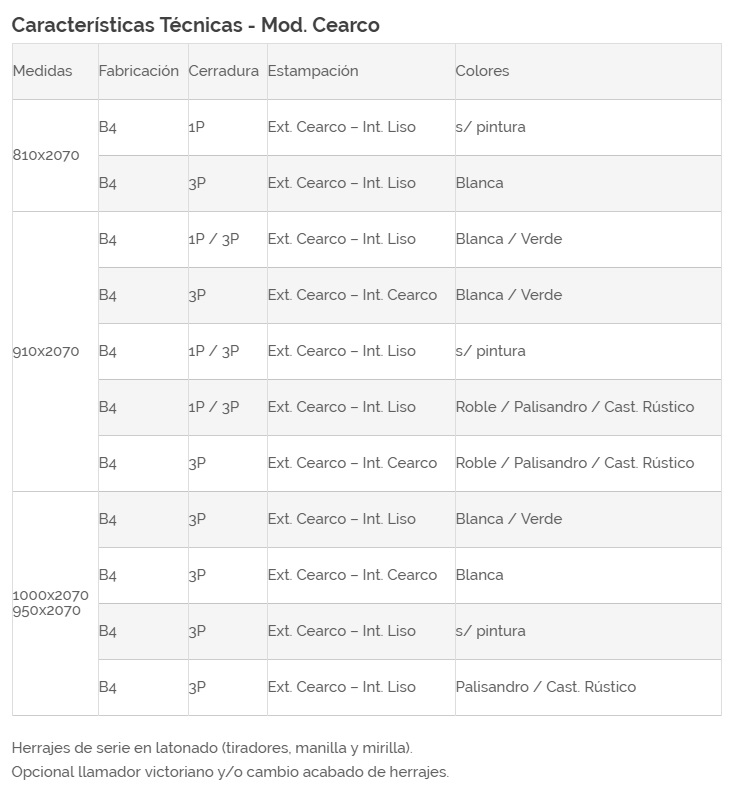The image size is (738, 807).
Task: Click the '810x2070' measurement cell
Action: [x=46, y=155]
